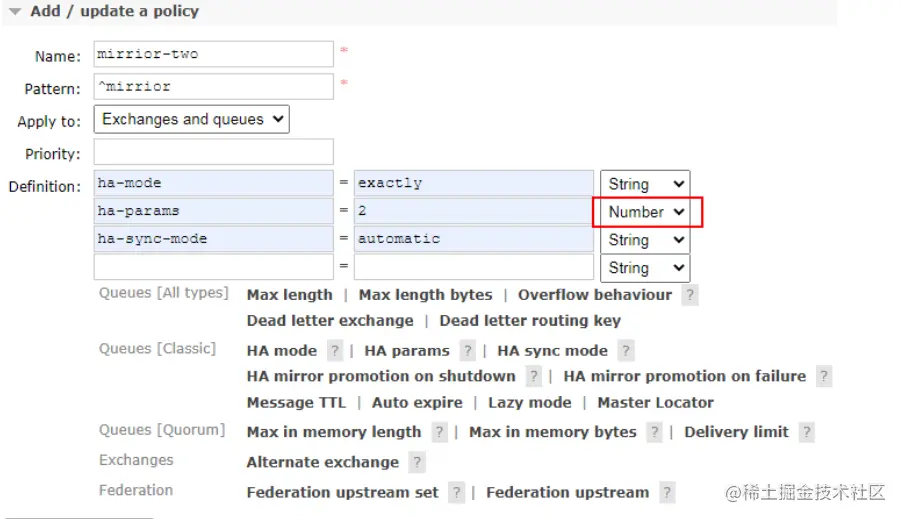
Task: Open help for Max in memory bytes
Action: 654,432
